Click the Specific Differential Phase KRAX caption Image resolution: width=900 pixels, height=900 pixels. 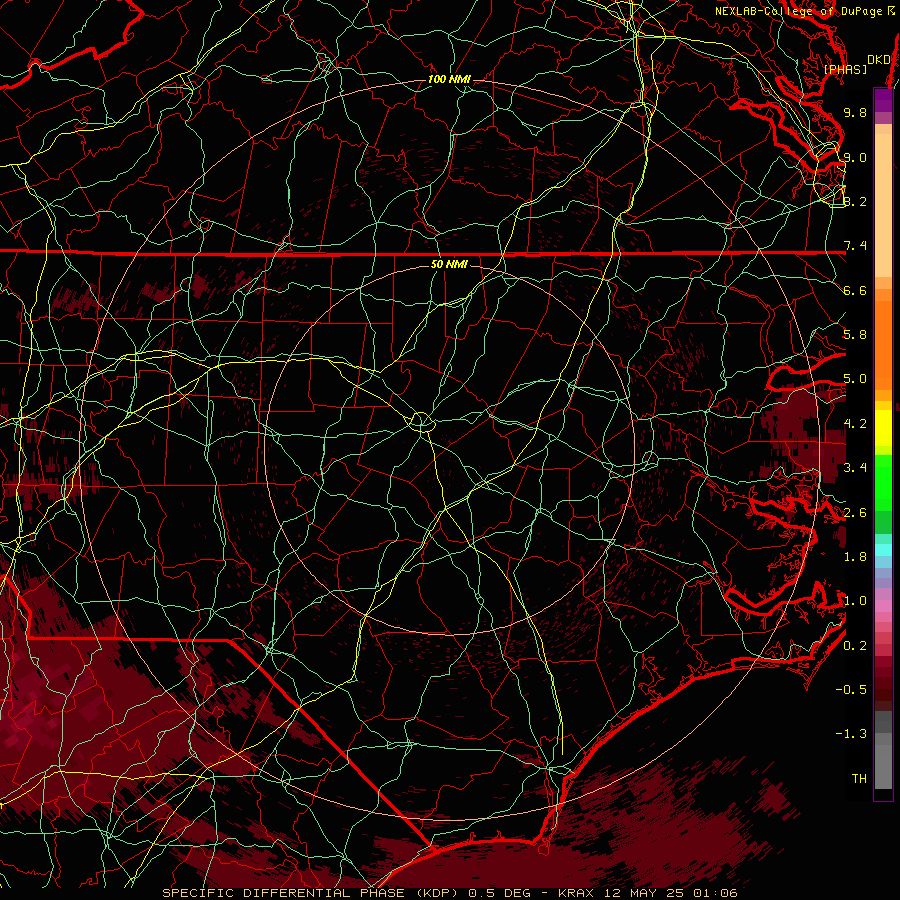pos(450,893)
